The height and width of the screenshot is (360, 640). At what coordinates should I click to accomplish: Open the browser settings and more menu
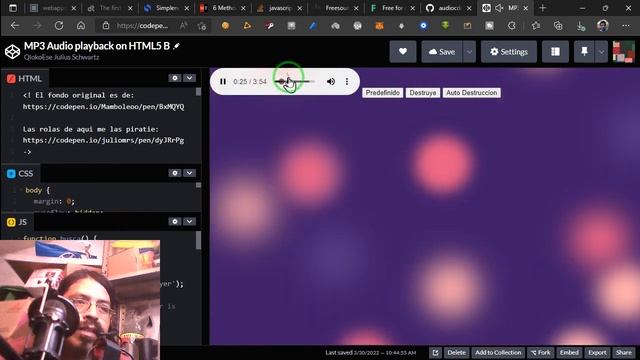[625, 26]
